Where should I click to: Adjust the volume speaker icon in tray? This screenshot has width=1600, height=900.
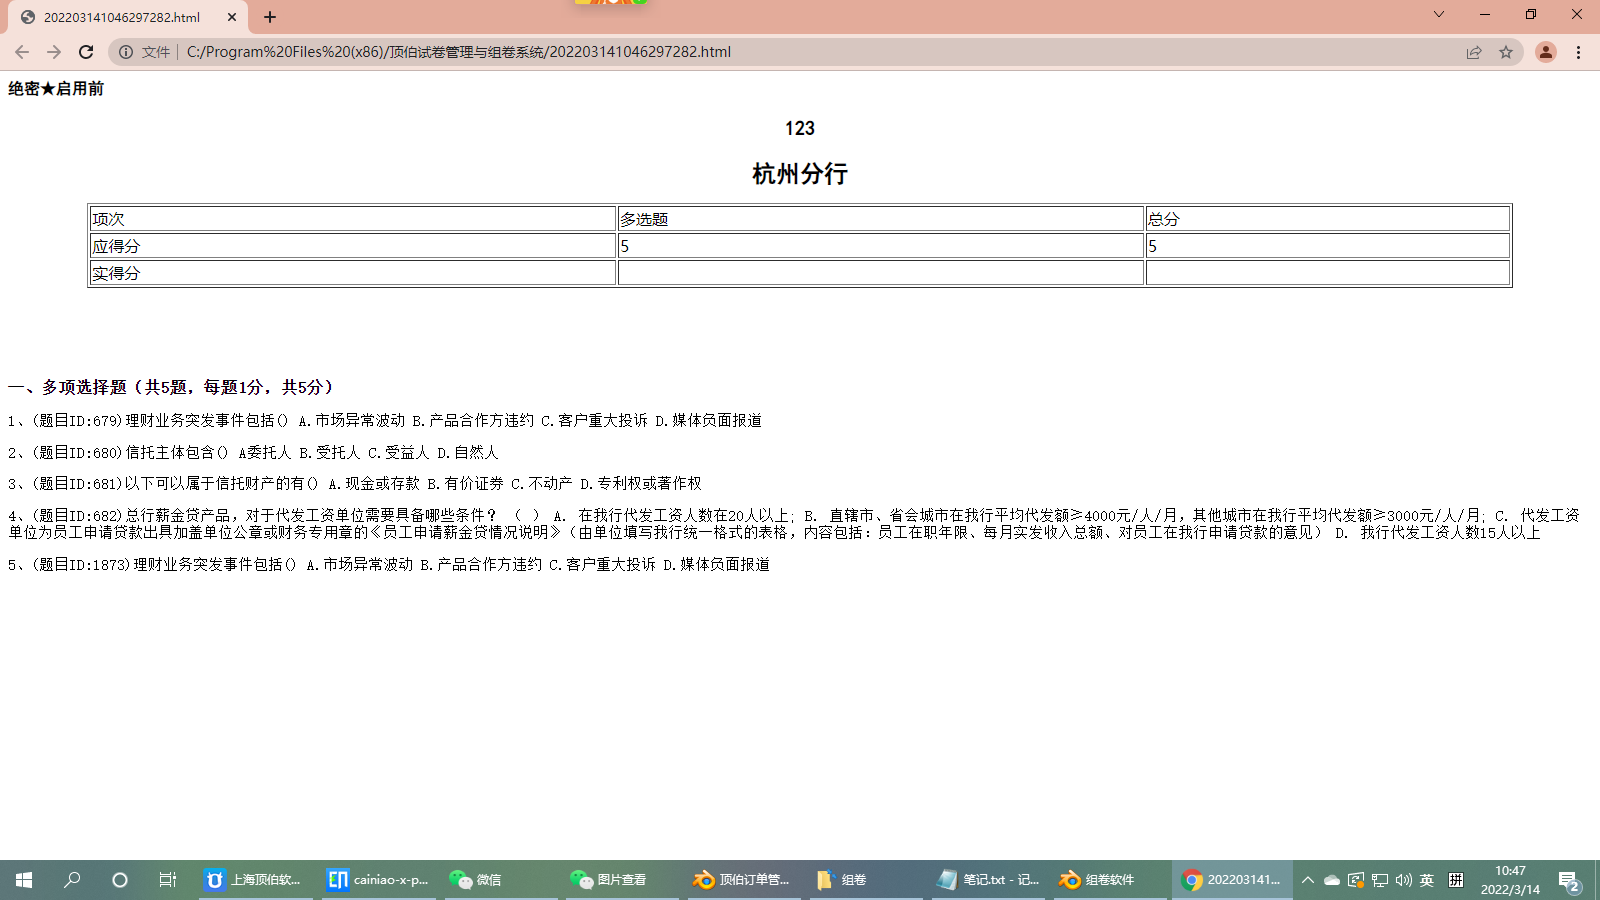[1403, 880]
